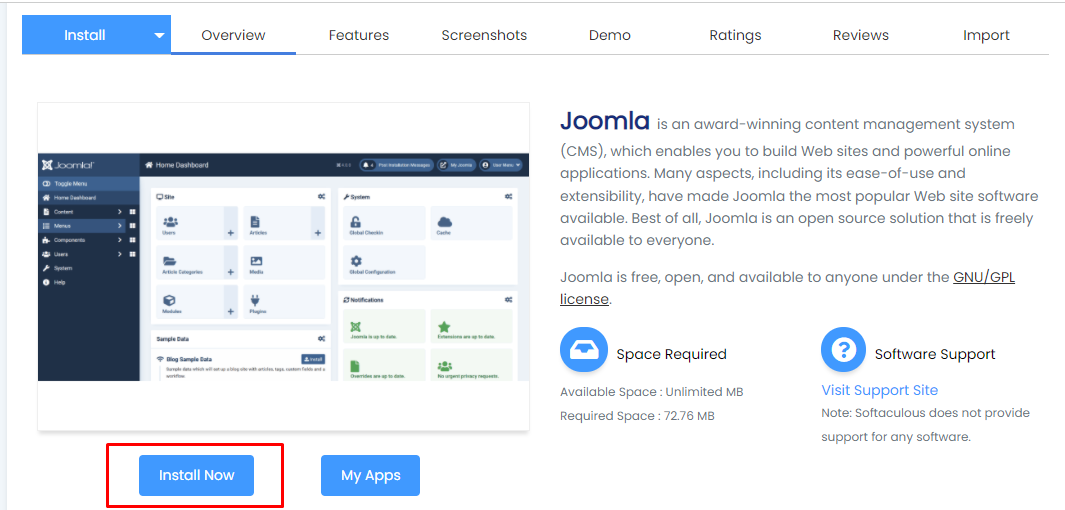
Task: View the Ratings tab
Action: pyautogui.click(x=736, y=35)
